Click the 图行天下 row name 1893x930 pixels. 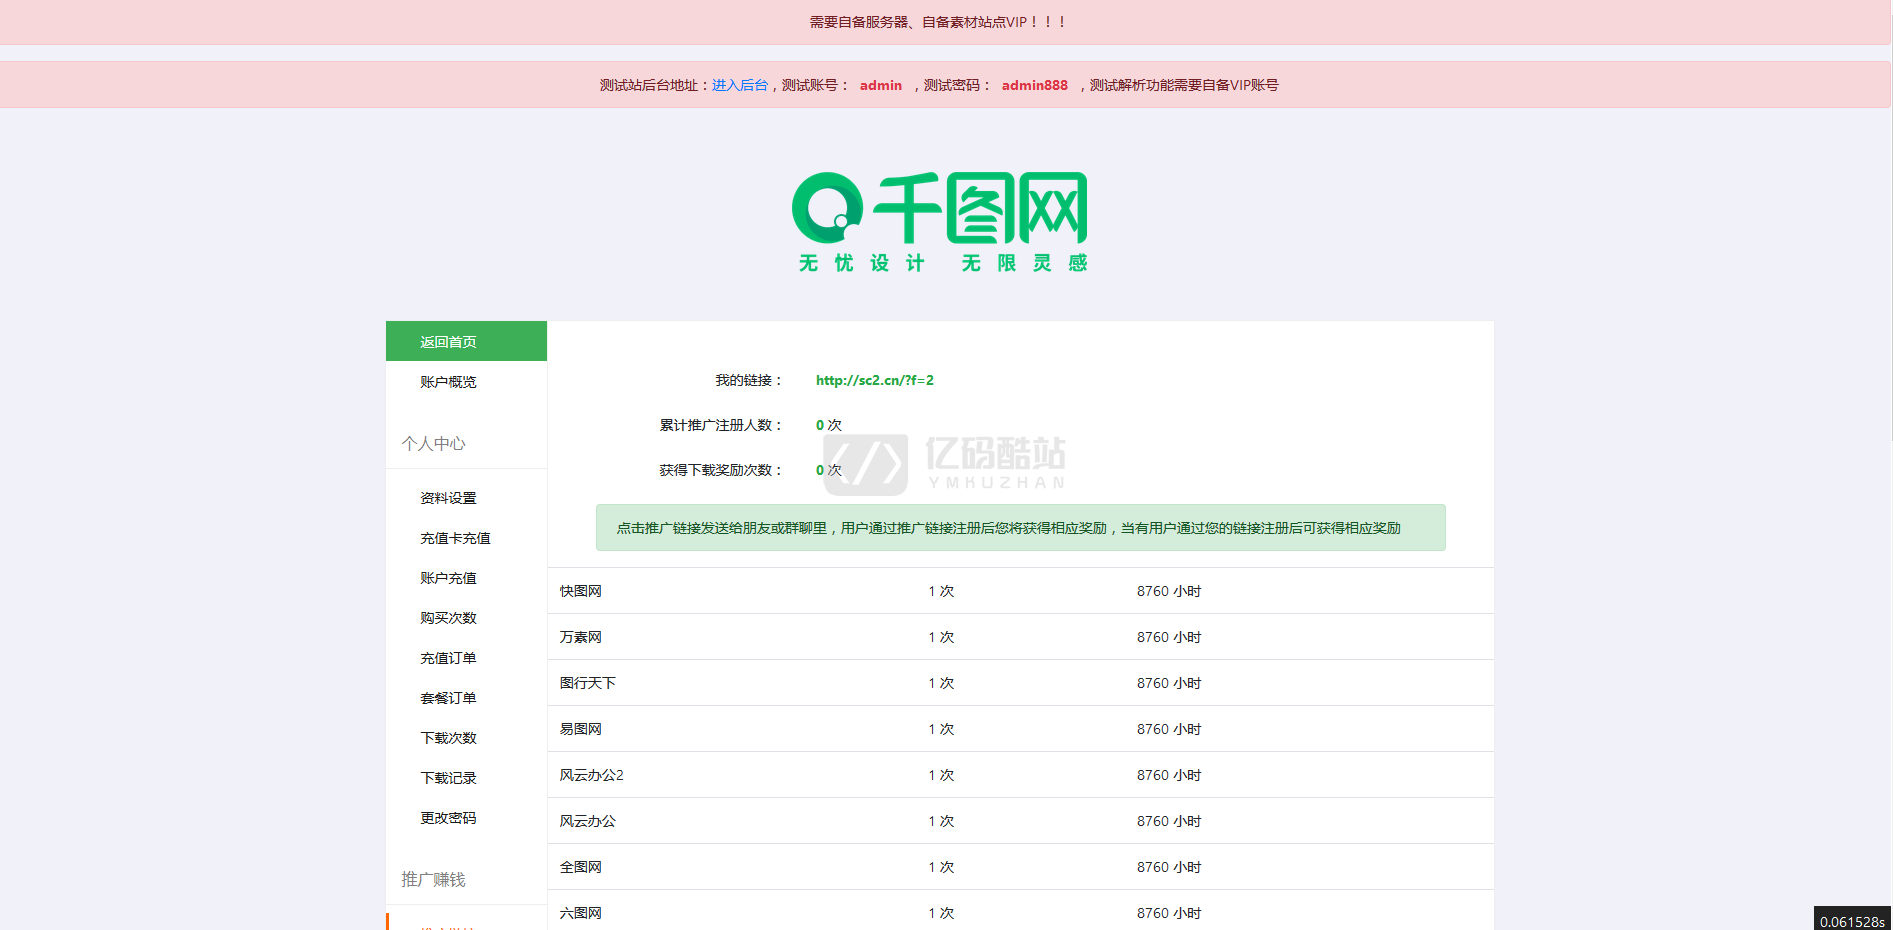pos(588,683)
